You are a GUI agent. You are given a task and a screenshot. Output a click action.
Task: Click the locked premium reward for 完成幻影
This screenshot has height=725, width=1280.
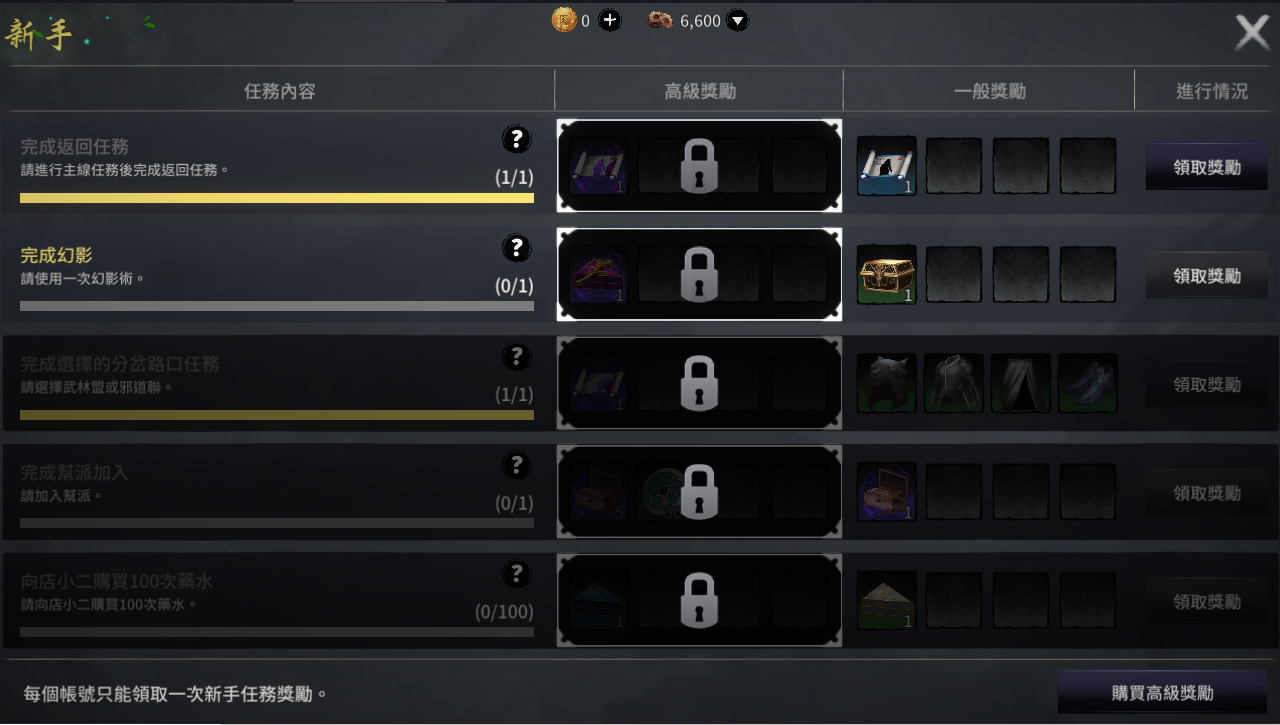pos(699,275)
